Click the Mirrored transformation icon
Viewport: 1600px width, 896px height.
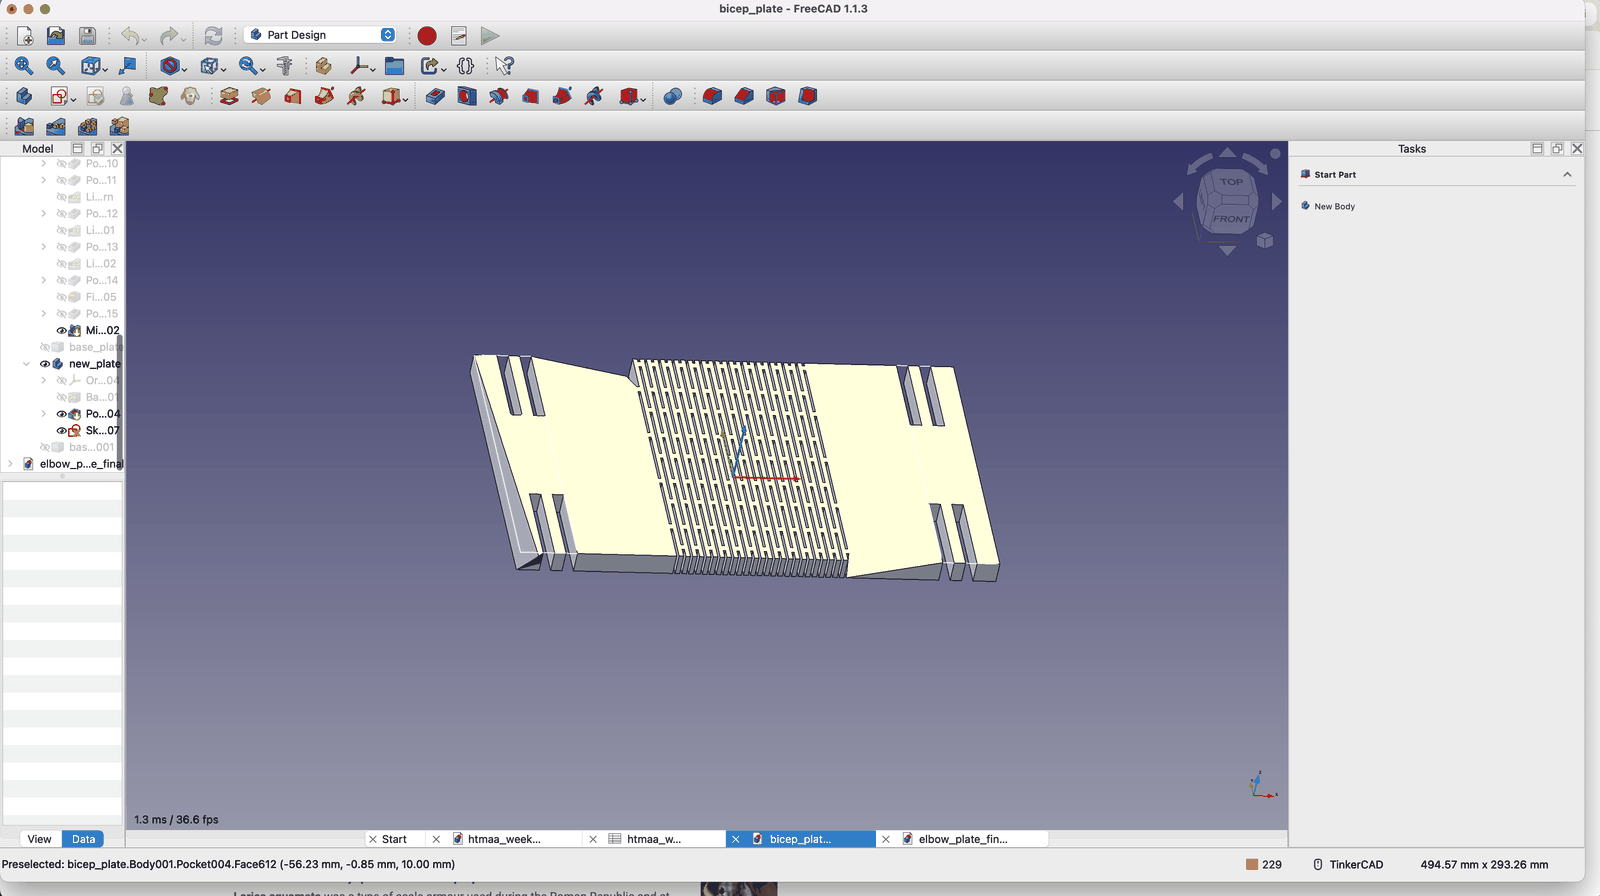click(24, 126)
